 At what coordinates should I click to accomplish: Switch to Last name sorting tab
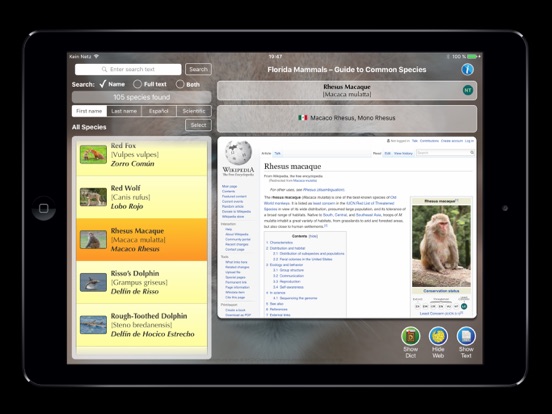(124, 111)
